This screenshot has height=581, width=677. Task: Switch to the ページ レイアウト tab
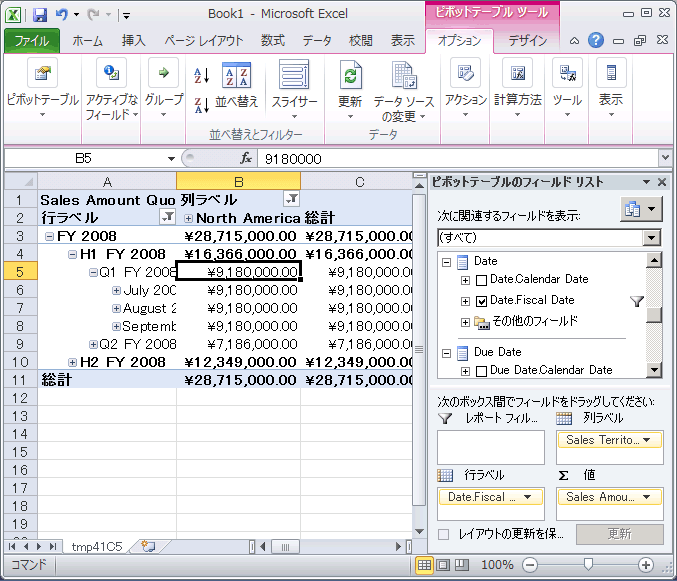point(203,41)
